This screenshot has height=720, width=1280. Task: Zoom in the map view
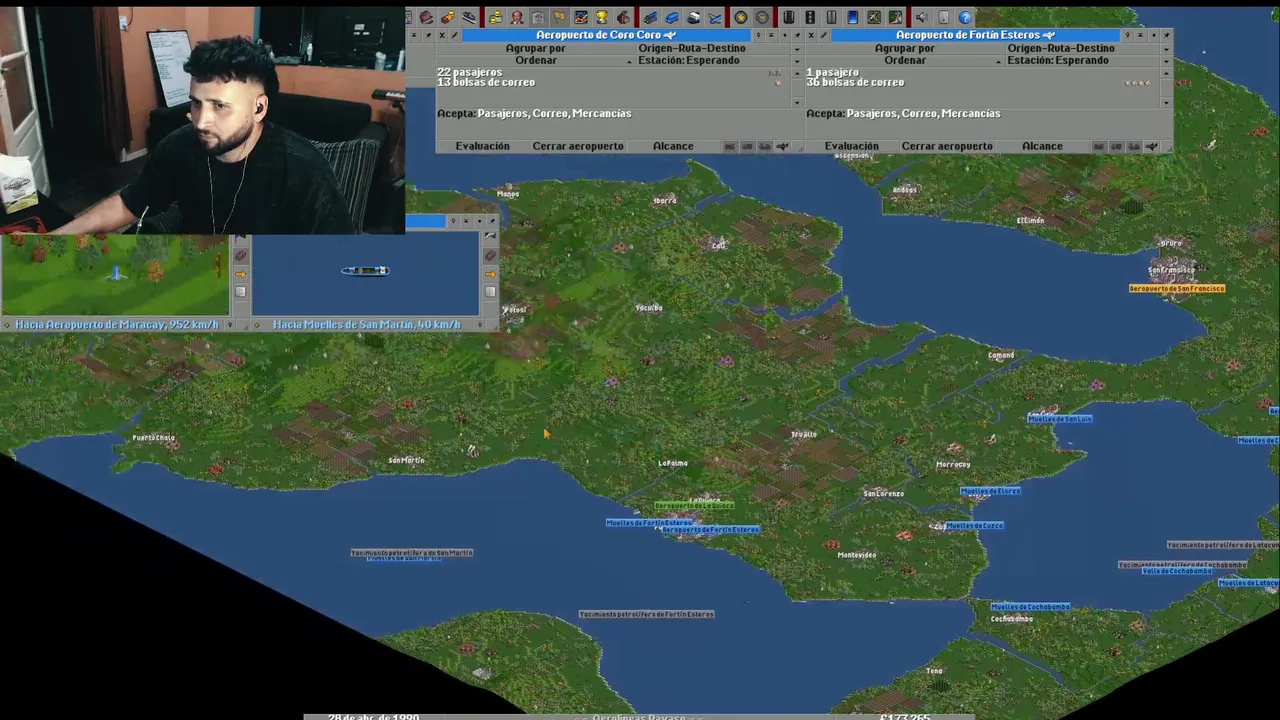pos(740,17)
